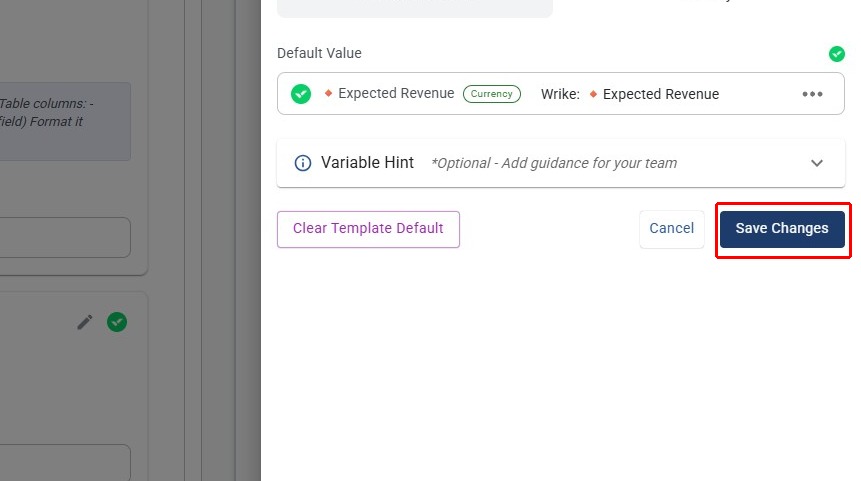Select the Wrike Expected Revenue field text
This screenshot has height=481, width=861.
(660, 94)
